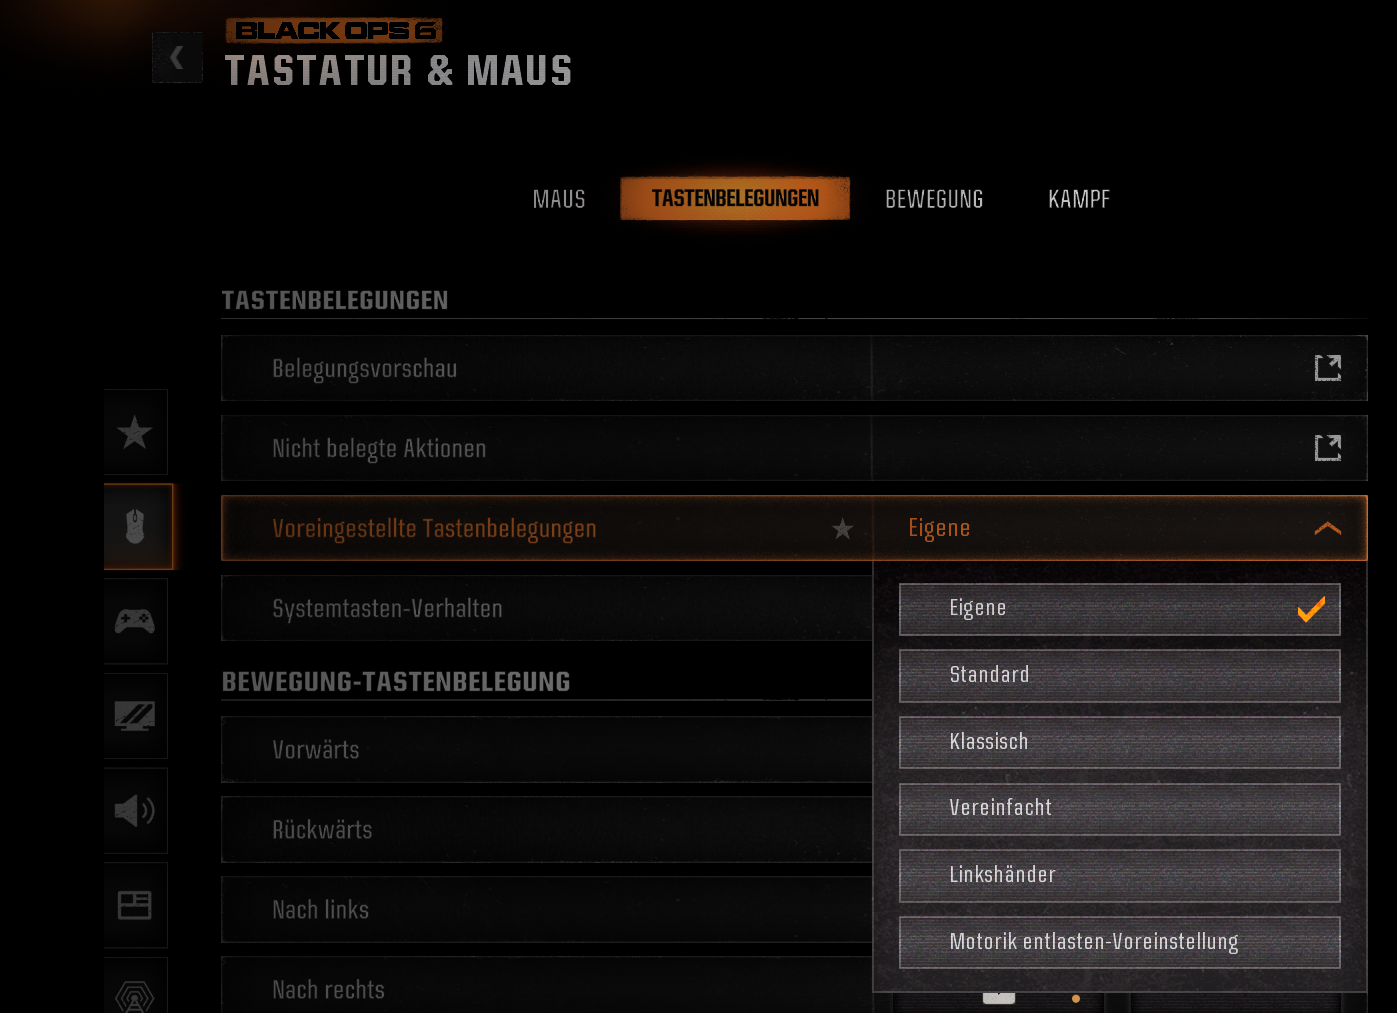Choose the Standard preset option
The image size is (1397, 1013).
click(1119, 675)
